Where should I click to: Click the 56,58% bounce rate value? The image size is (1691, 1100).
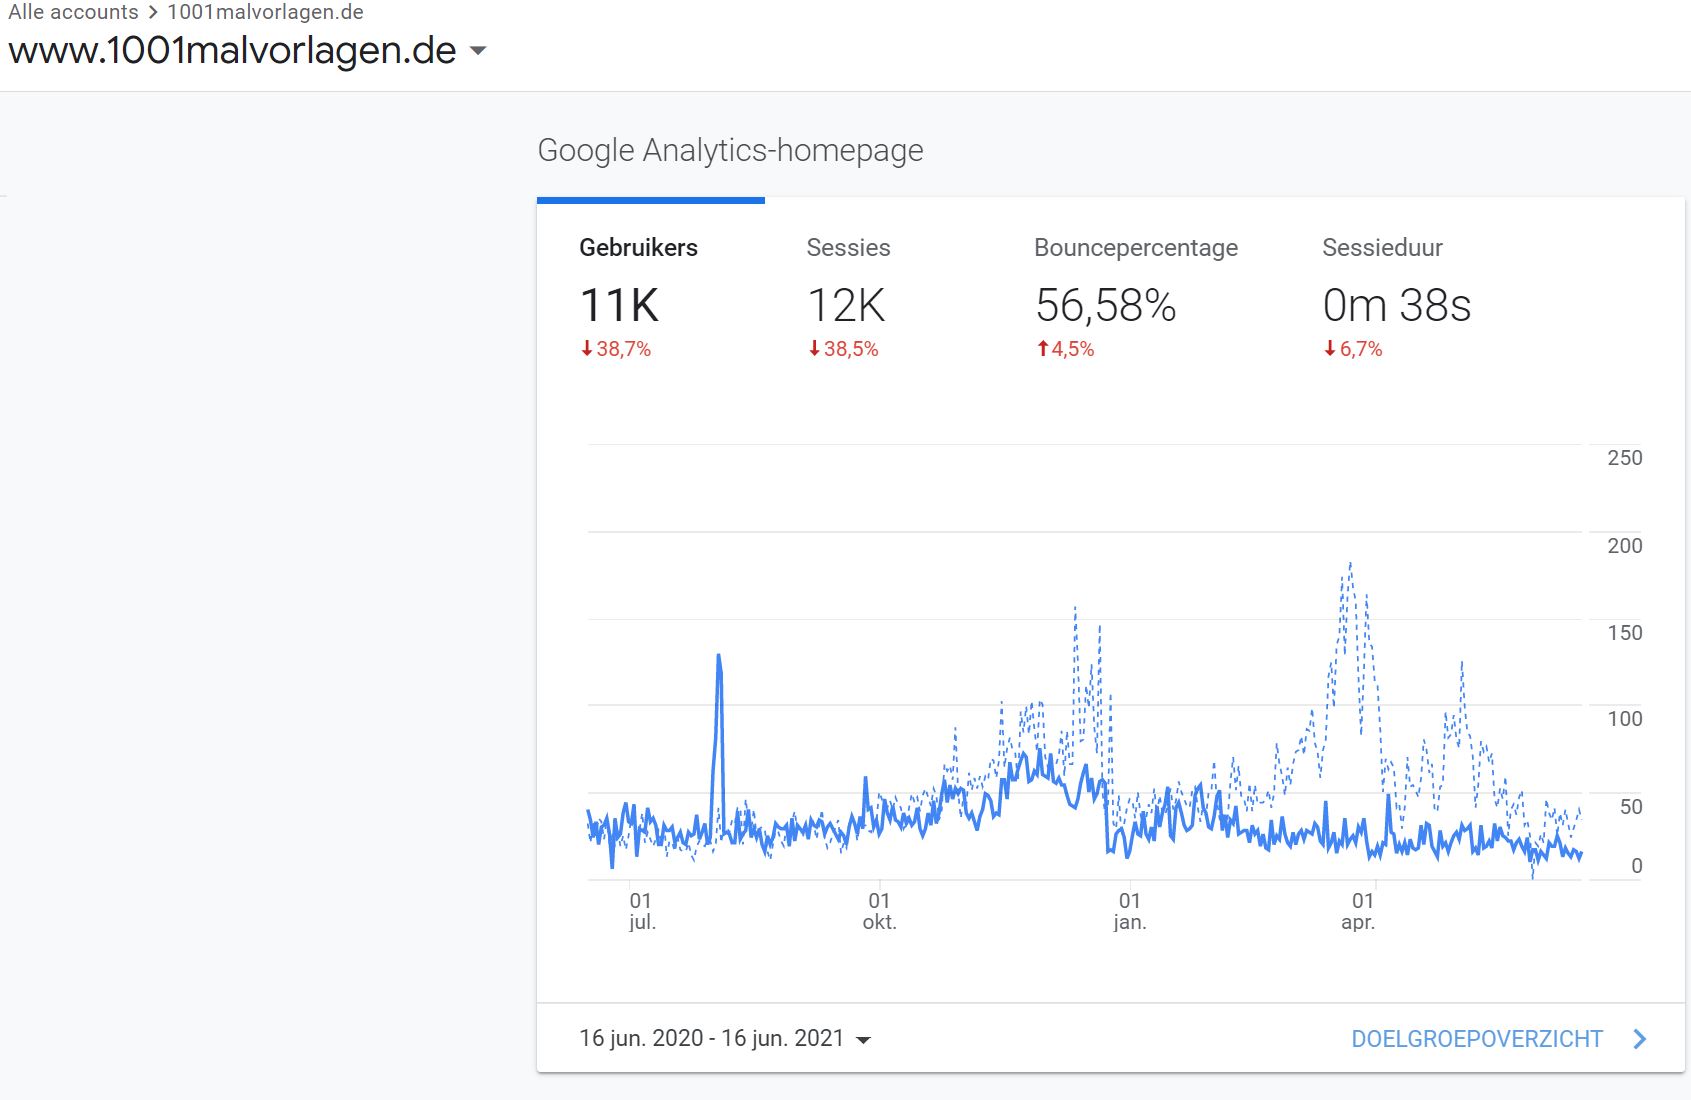1105,306
